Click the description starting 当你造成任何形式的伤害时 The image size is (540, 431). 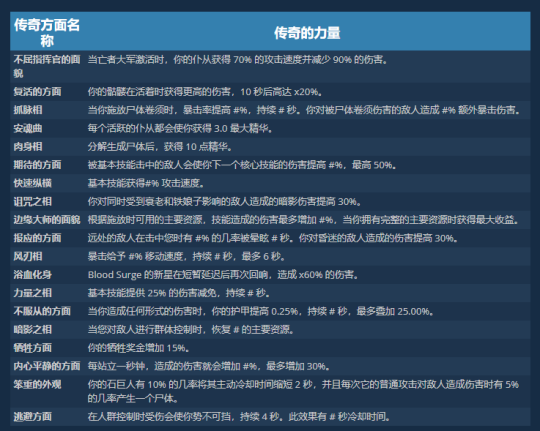coord(261,311)
